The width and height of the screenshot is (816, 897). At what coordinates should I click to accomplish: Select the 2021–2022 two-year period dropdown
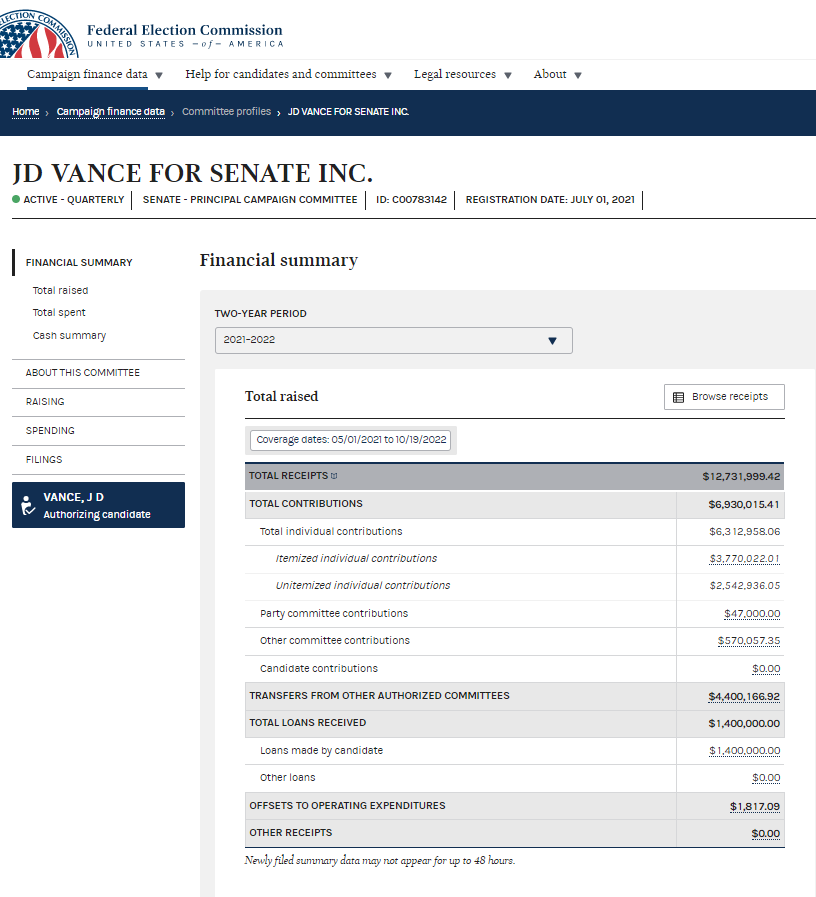393,340
